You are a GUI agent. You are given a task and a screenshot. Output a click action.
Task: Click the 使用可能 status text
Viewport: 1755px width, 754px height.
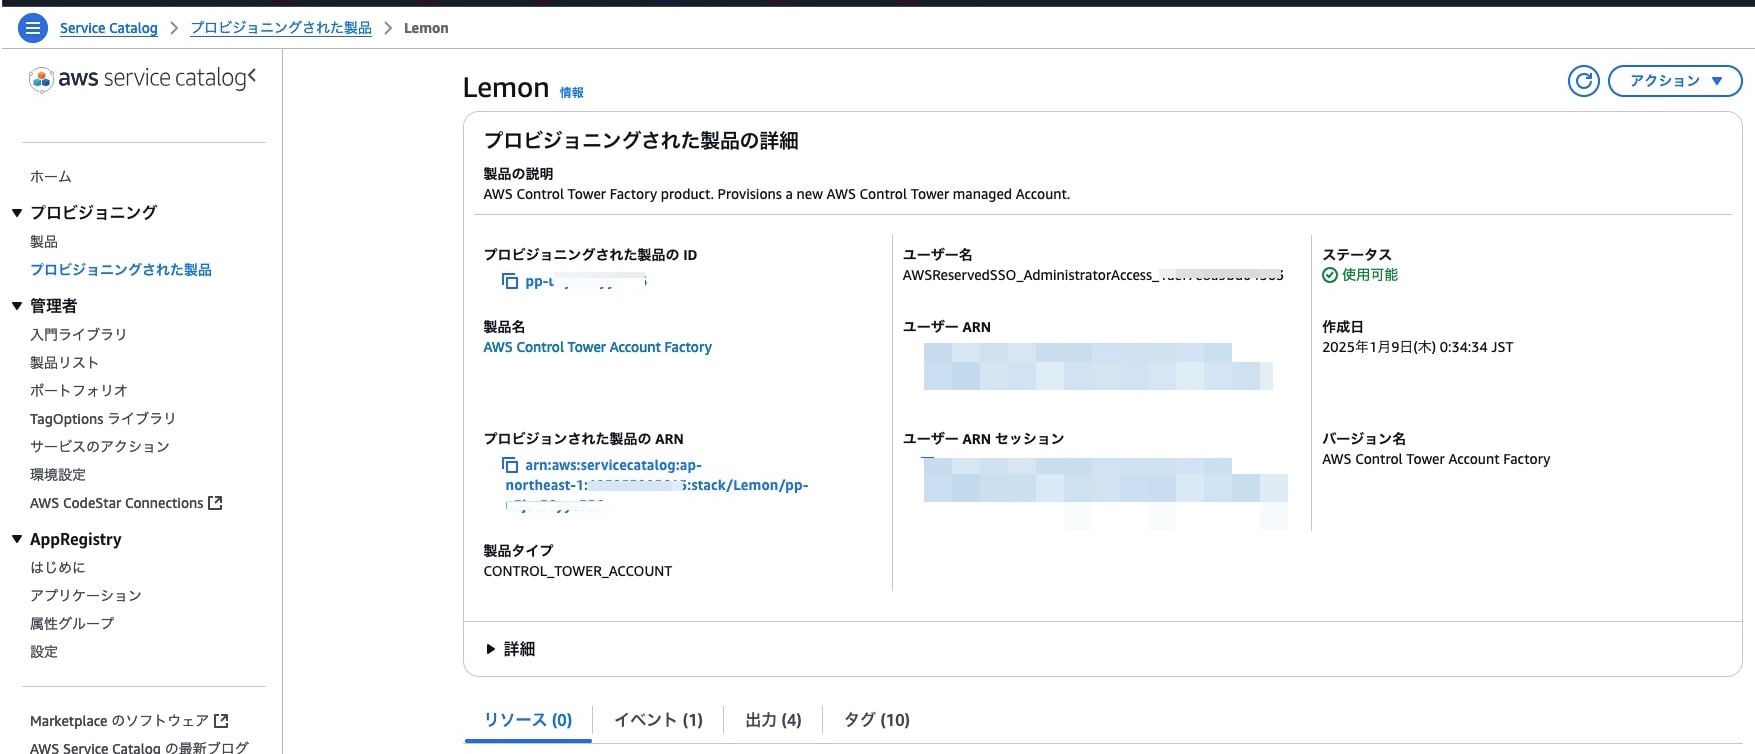(x=1370, y=275)
